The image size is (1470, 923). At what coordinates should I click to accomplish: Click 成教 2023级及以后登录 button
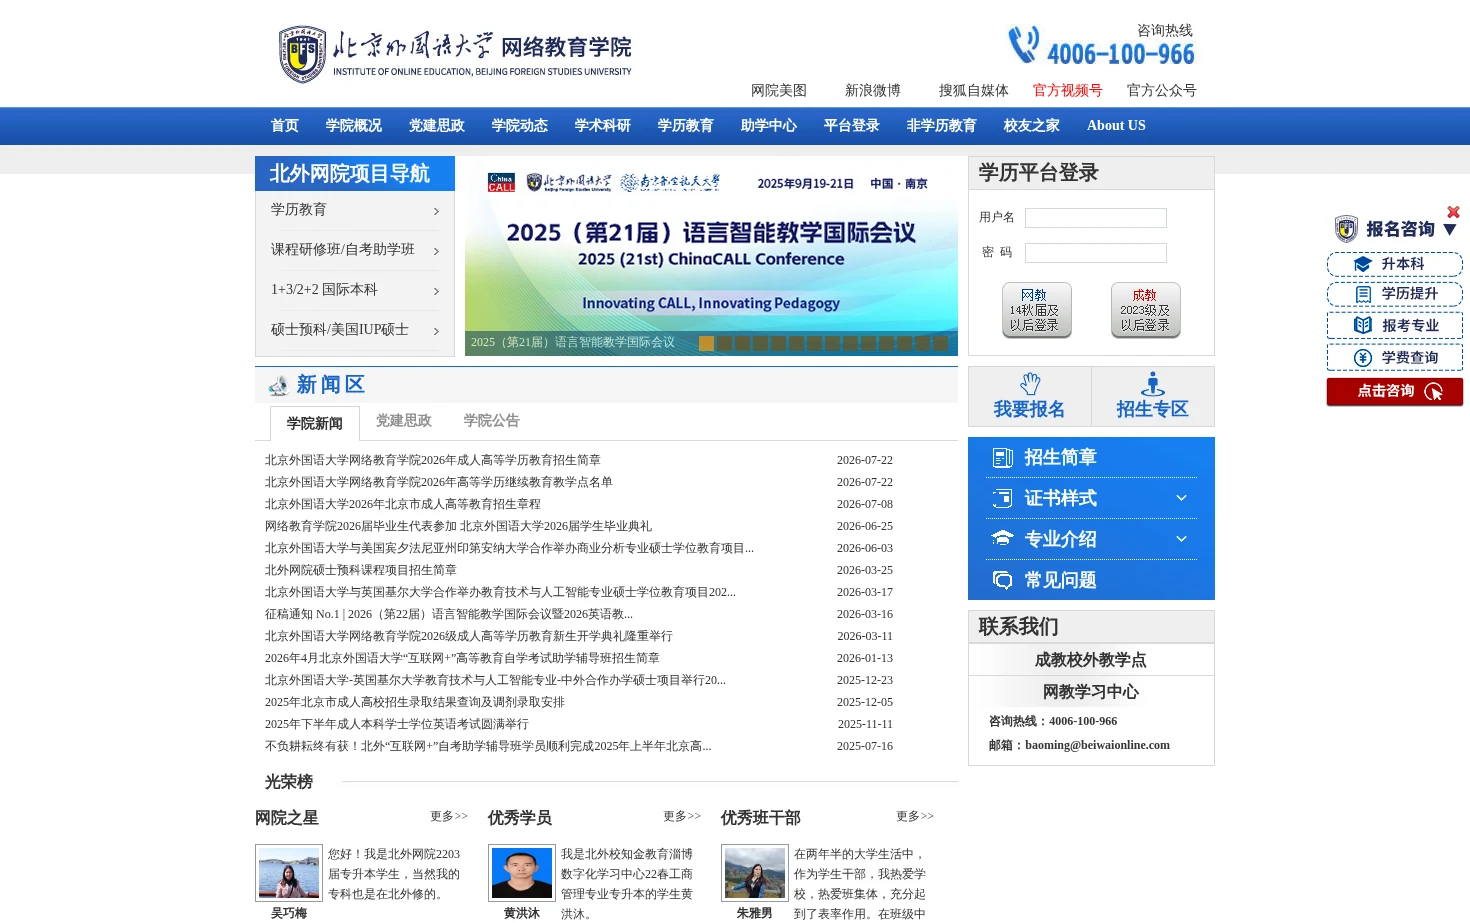(1146, 310)
